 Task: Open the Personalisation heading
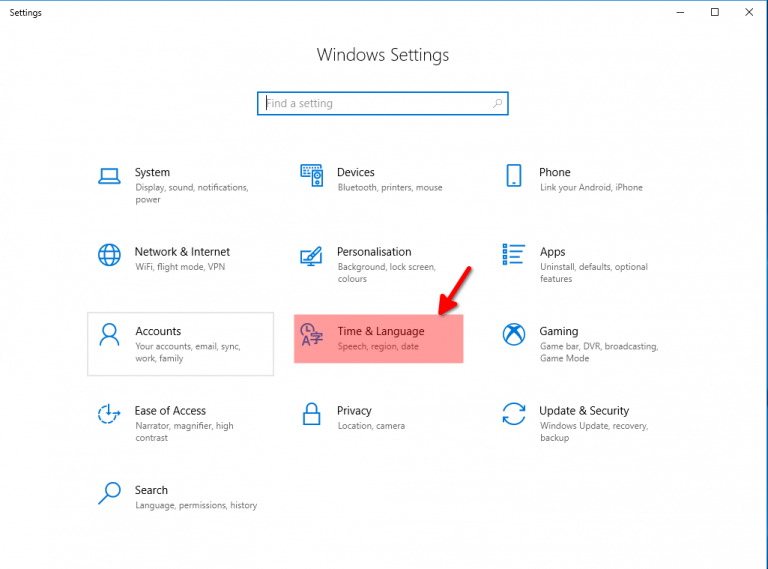pos(374,252)
